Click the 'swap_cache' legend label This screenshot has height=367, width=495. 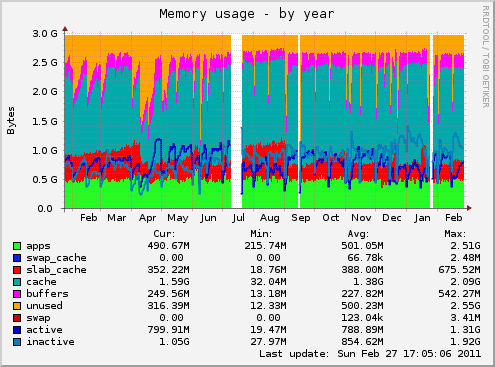(x=56, y=258)
